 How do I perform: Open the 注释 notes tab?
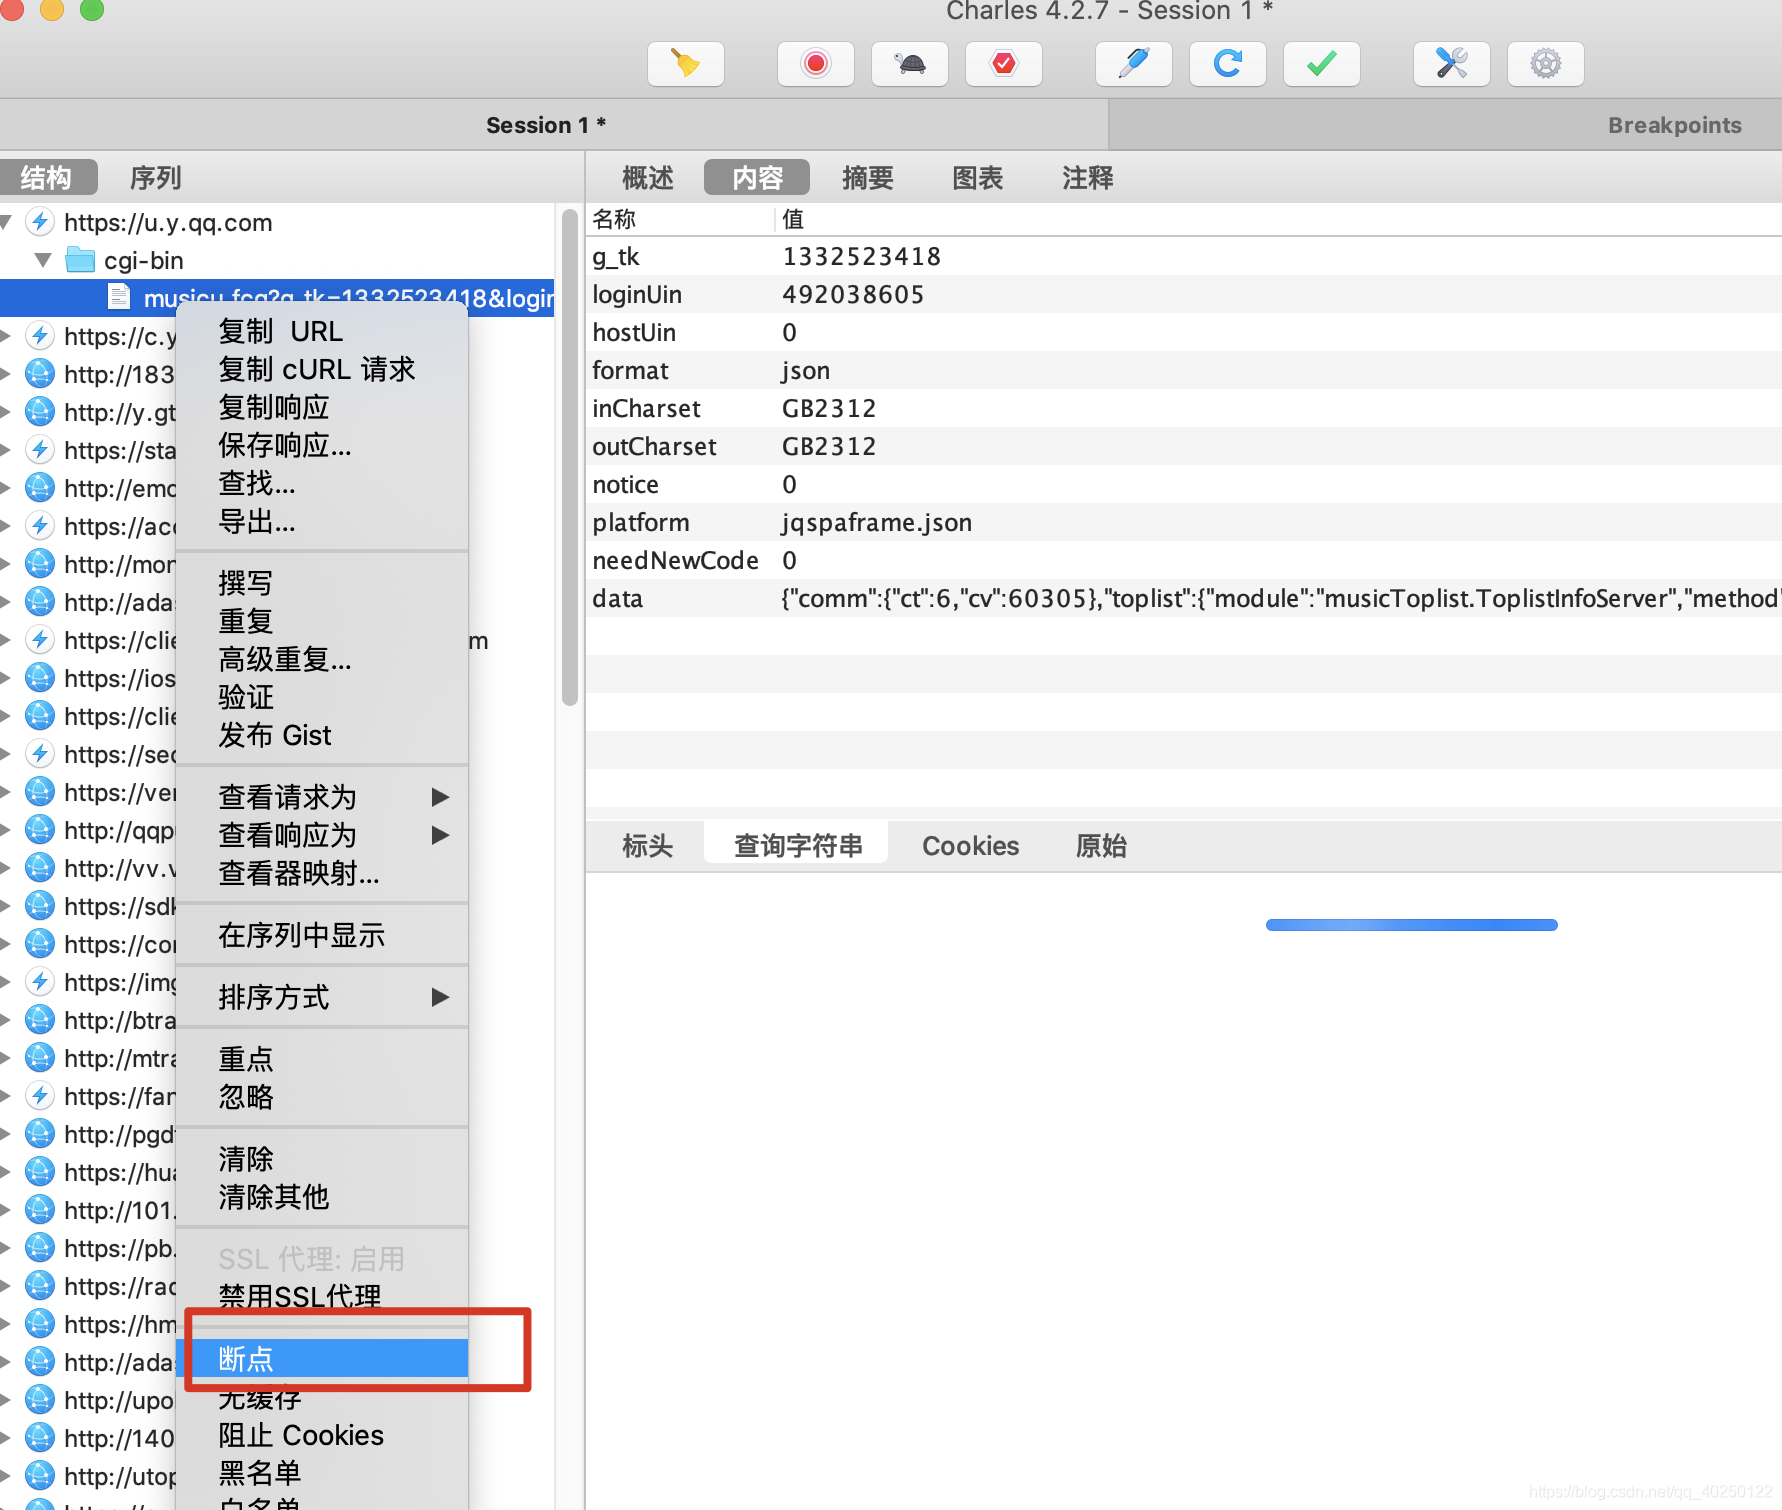point(1087,178)
